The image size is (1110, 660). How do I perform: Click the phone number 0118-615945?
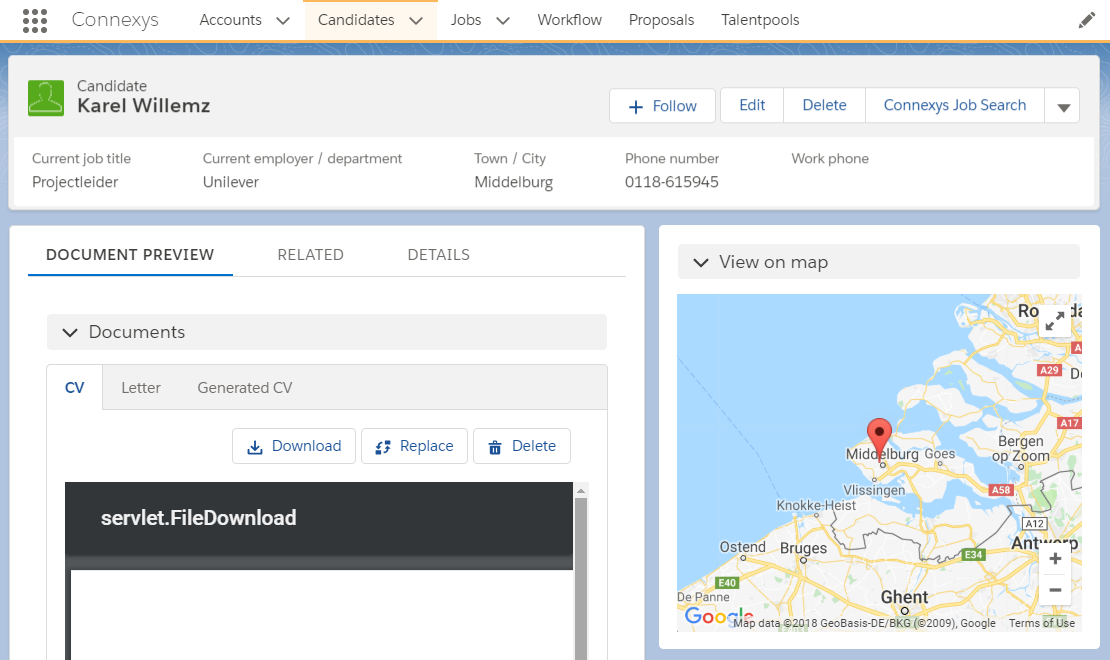tap(671, 182)
